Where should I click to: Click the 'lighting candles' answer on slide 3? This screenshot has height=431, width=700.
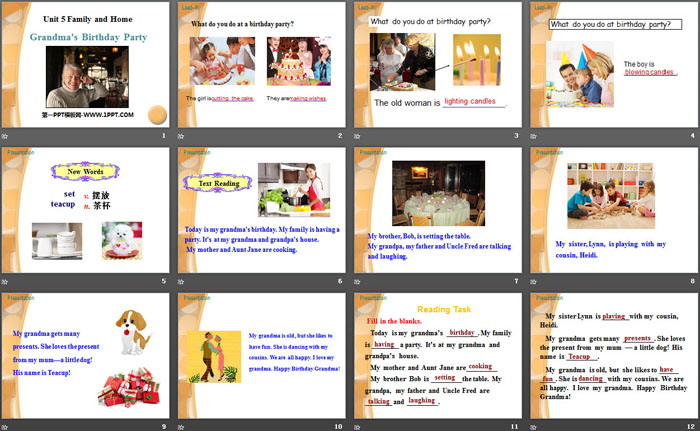[x=470, y=101]
